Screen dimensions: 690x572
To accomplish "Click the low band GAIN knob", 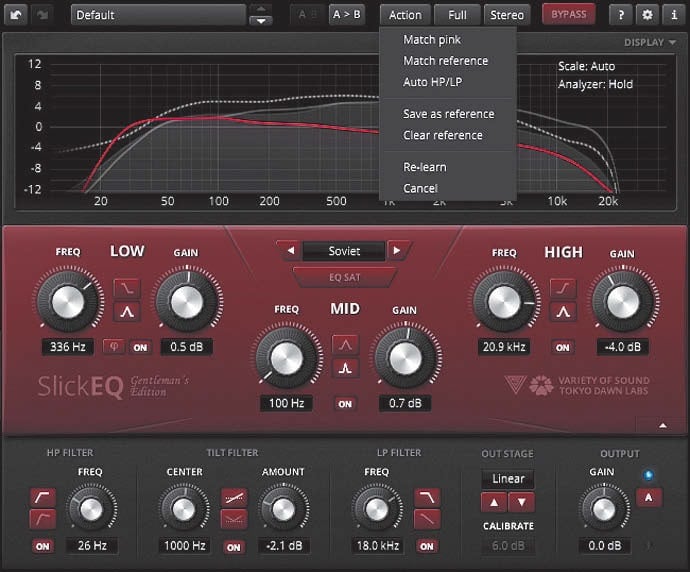I will click(187, 302).
